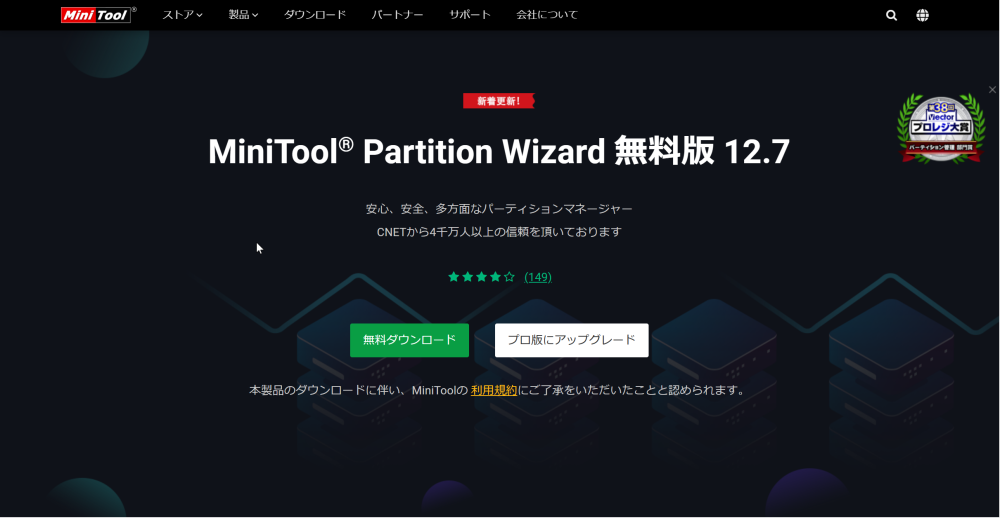Image resolution: width=1000 pixels, height=518 pixels.
Task: Click the CNETから4千万人以上 text line
Action: point(499,232)
